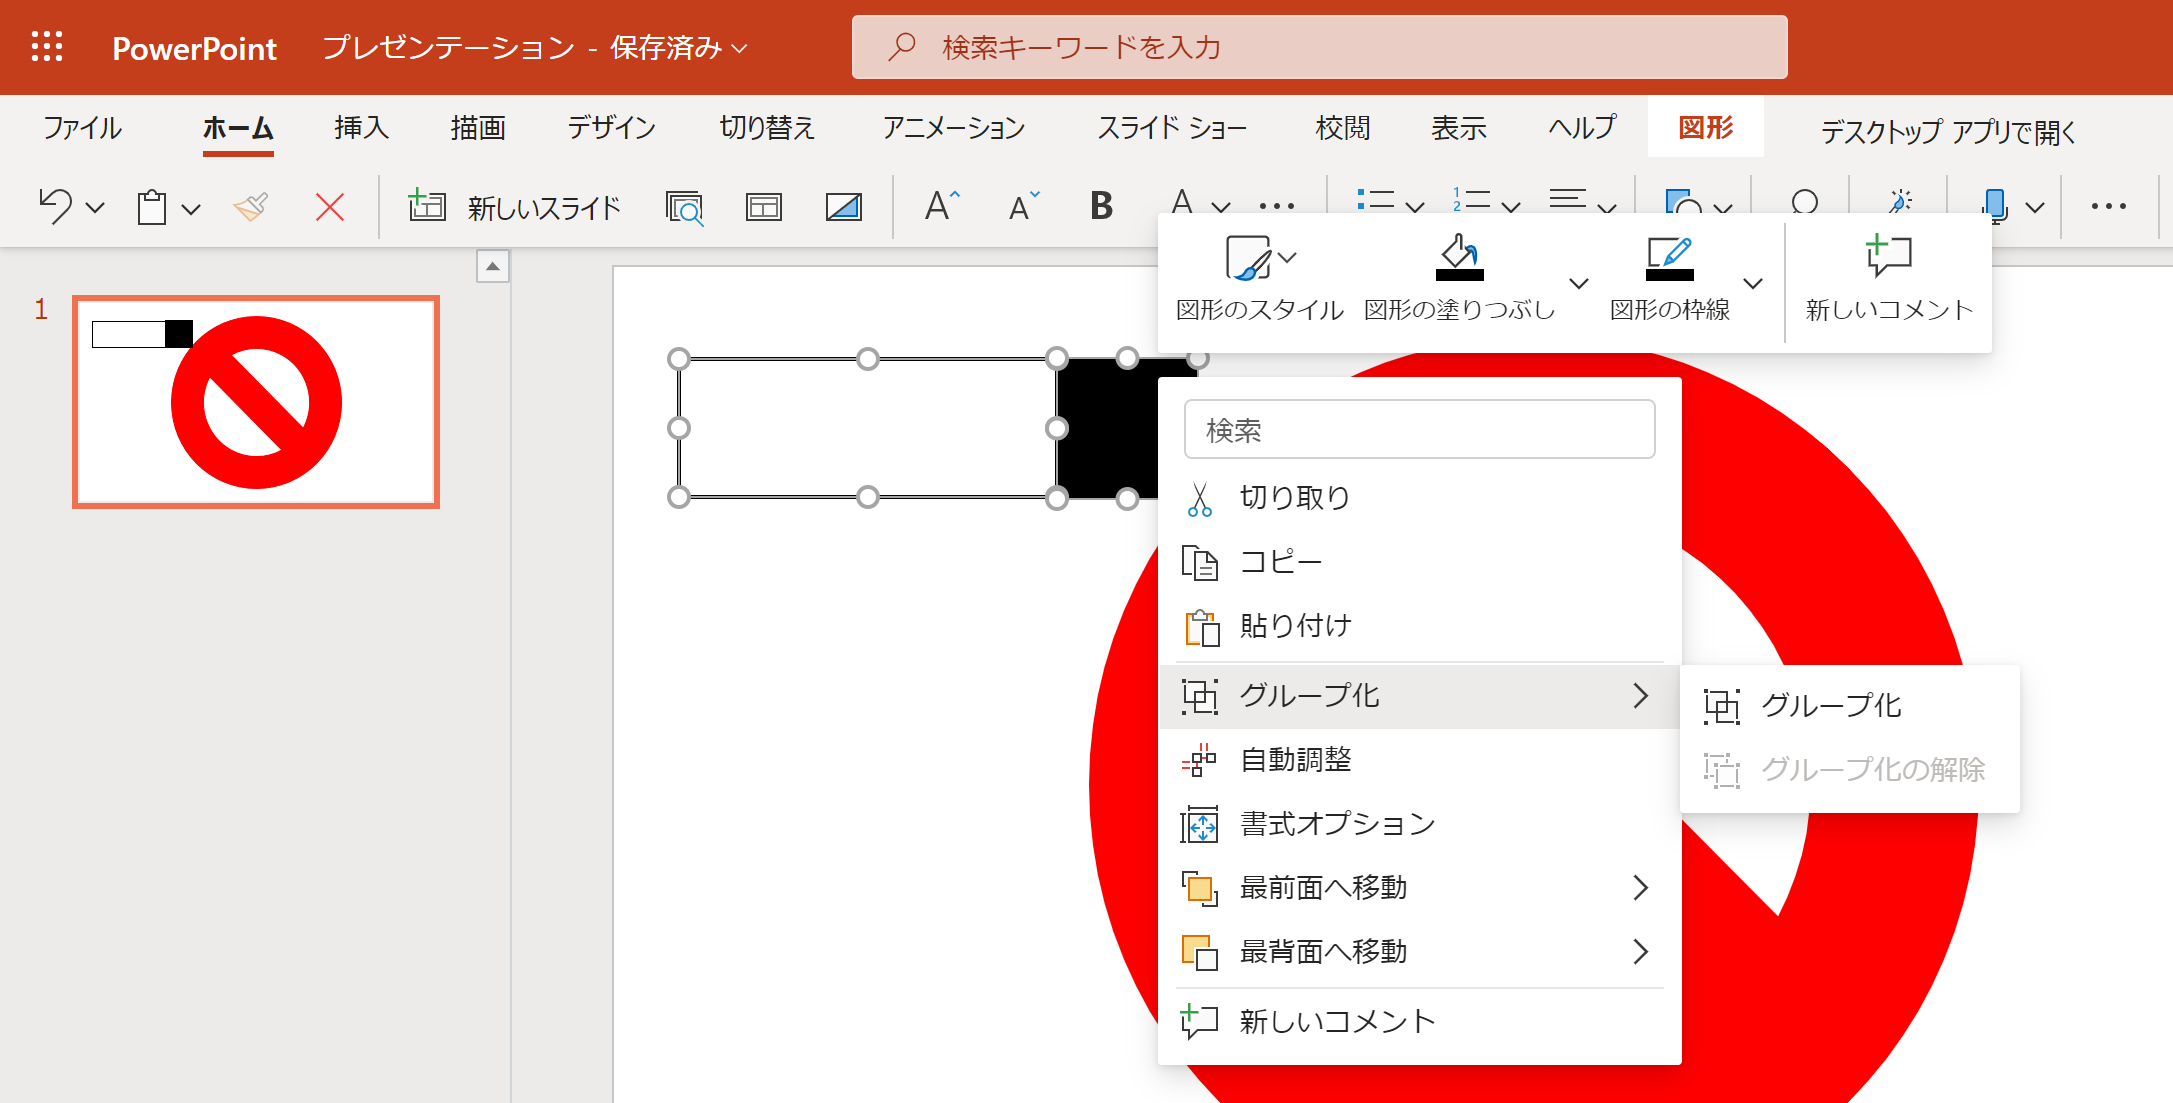Image resolution: width=2173 pixels, height=1103 pixels.
Task: Expand the alignment dropdown arrow
Action: click(x=1607, y=207)
